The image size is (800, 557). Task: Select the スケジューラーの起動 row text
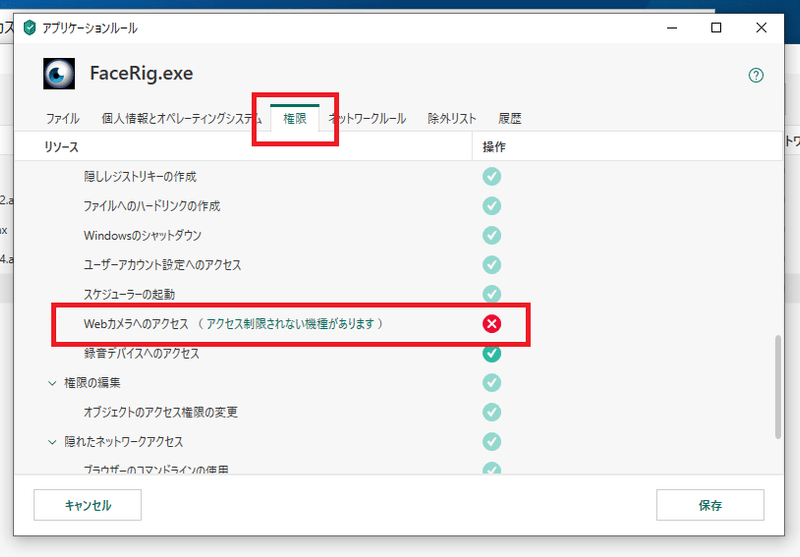point(130,294)
